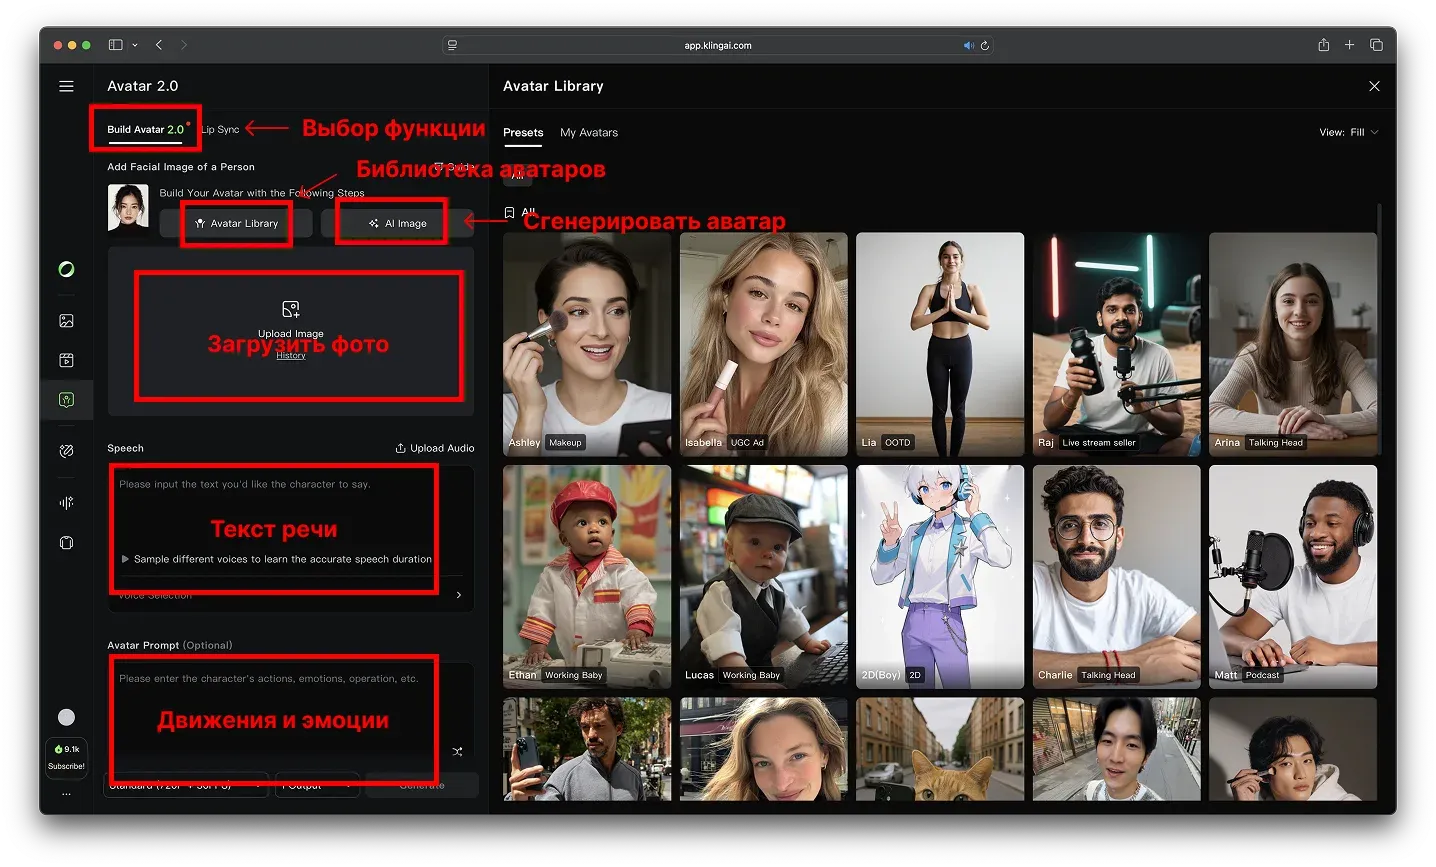The height and width of the screenshot is (867, 1436).
Task: Open the hamburger menu in the sidebar
Action: (x=66, y=87)
